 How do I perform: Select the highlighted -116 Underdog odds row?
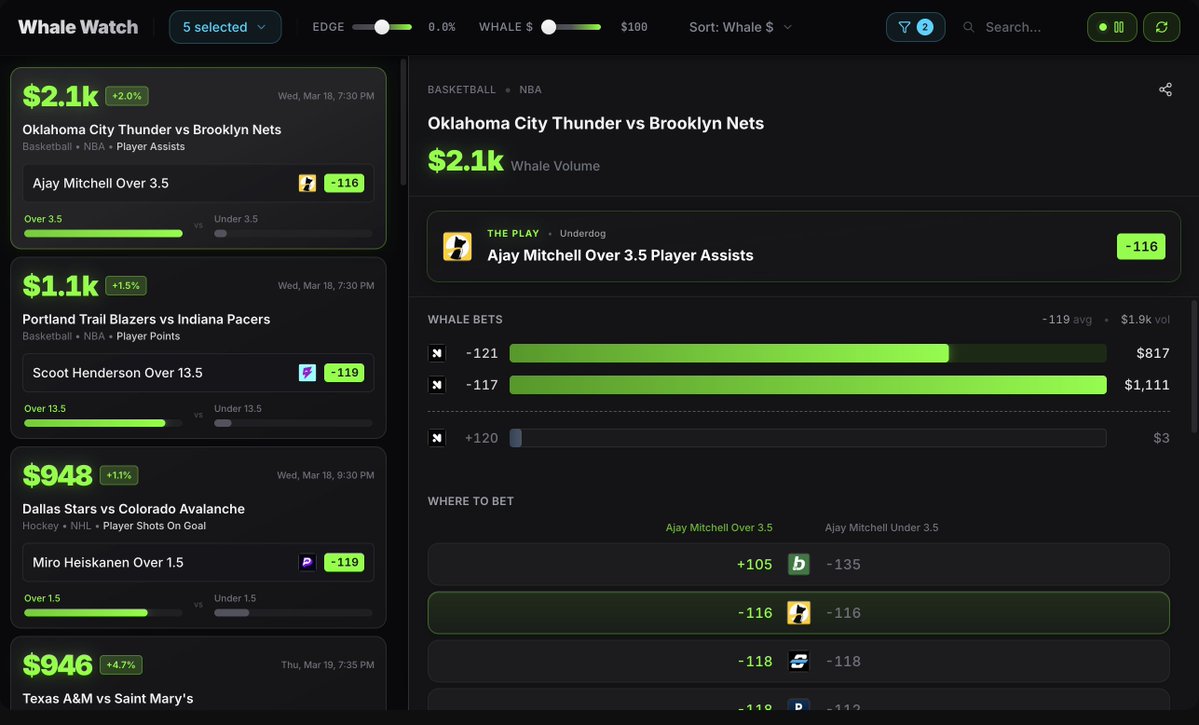click(x=798, y=613)
